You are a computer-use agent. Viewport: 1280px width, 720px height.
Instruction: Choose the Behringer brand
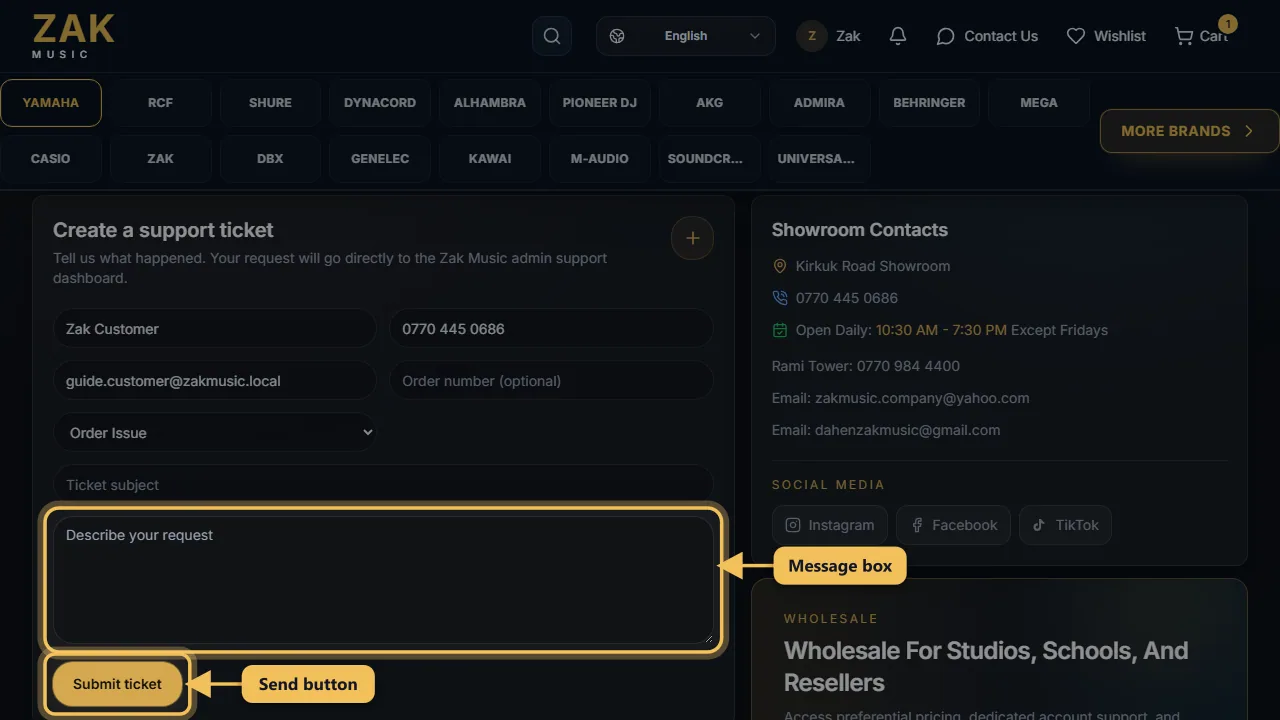929,103
